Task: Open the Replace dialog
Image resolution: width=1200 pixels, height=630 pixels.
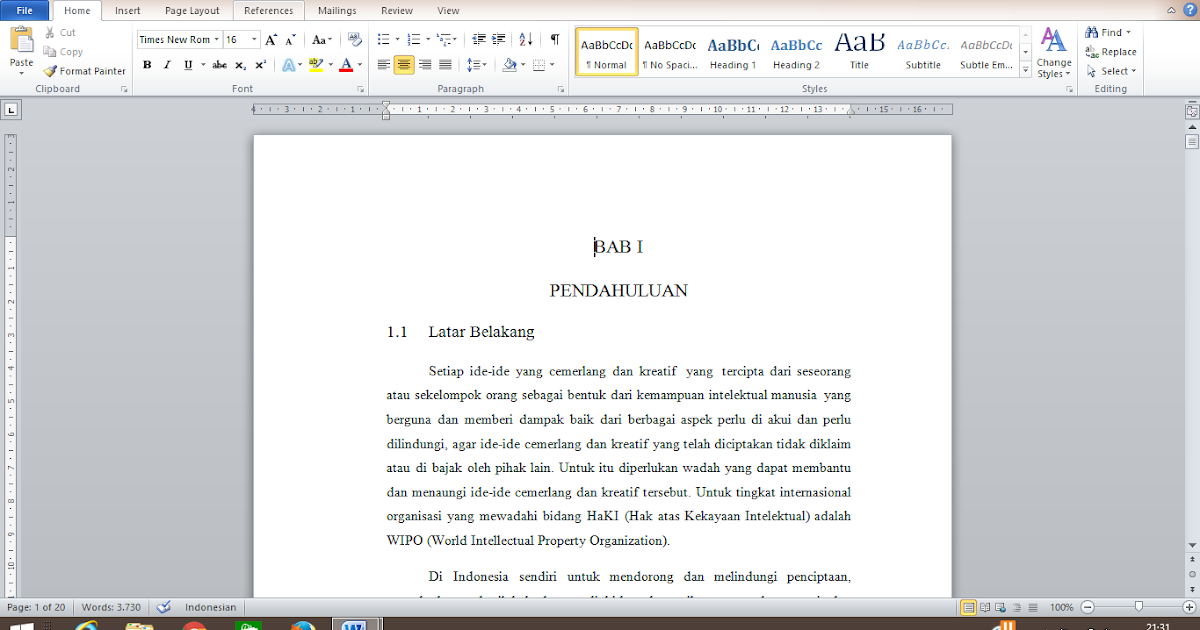Action: (x=1110, y=51)
